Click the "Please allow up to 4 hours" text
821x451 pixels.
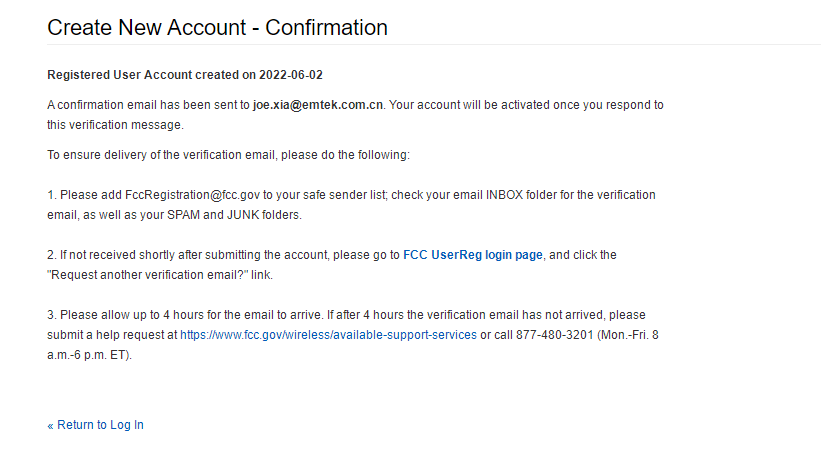130,315
